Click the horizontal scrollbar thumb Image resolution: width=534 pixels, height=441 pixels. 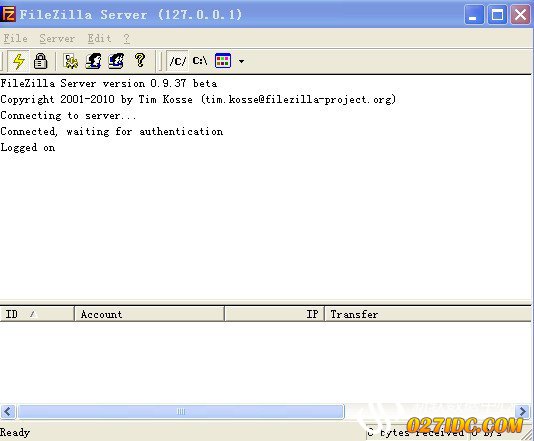pyautogui.click(x=181, y=411)
